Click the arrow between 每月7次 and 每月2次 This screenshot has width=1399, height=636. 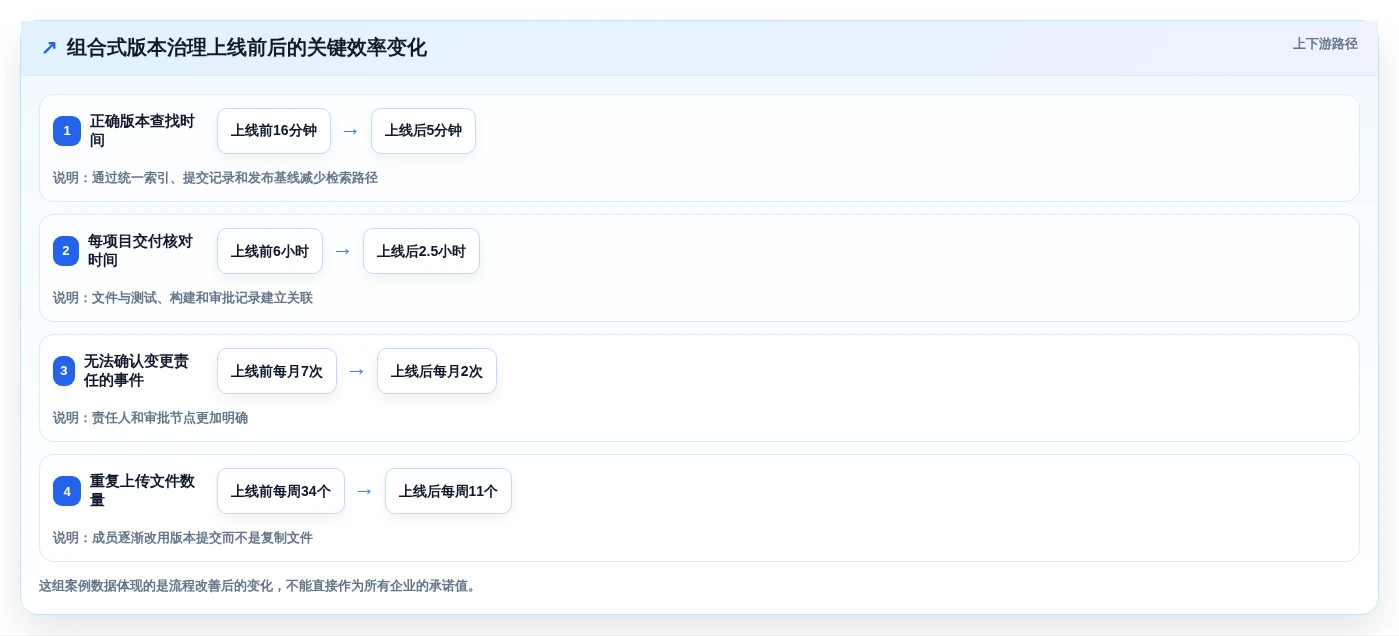(356, 371)
